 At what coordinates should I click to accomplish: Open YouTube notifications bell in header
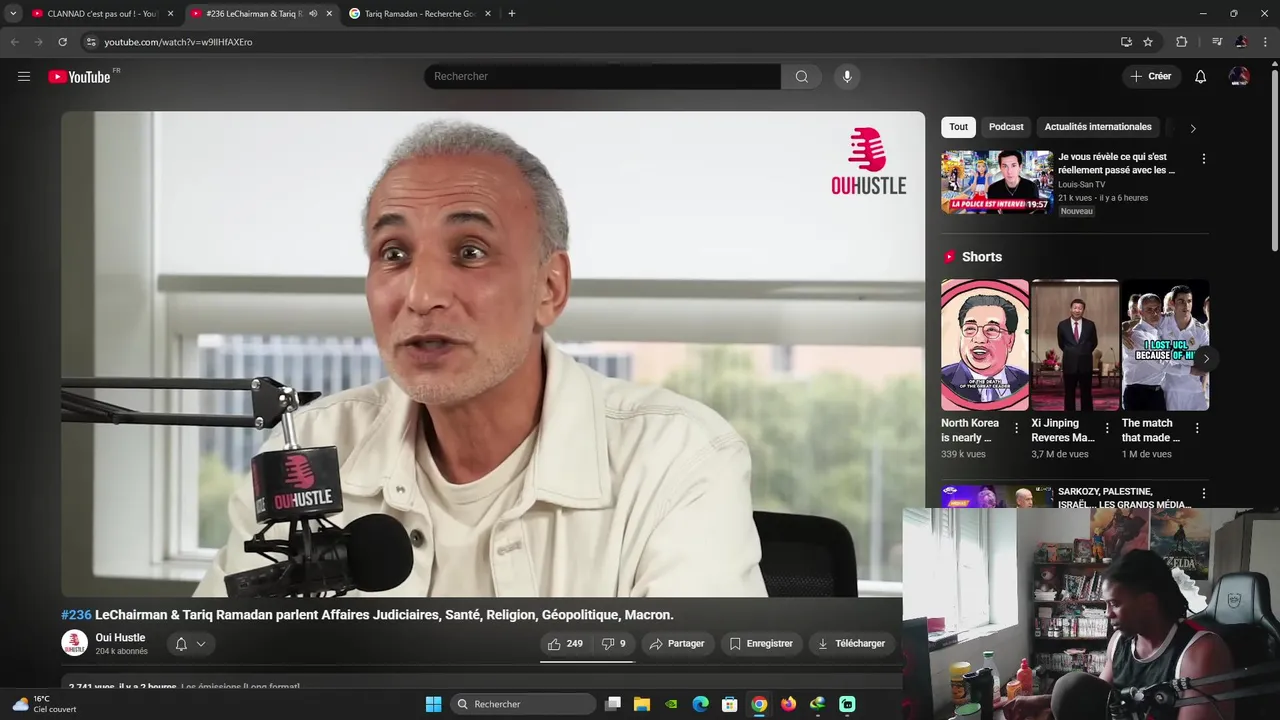pos(1200,76)
